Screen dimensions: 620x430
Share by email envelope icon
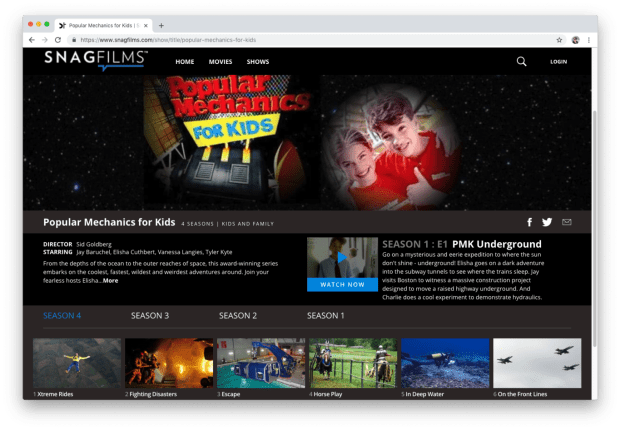tap(567, 222)
